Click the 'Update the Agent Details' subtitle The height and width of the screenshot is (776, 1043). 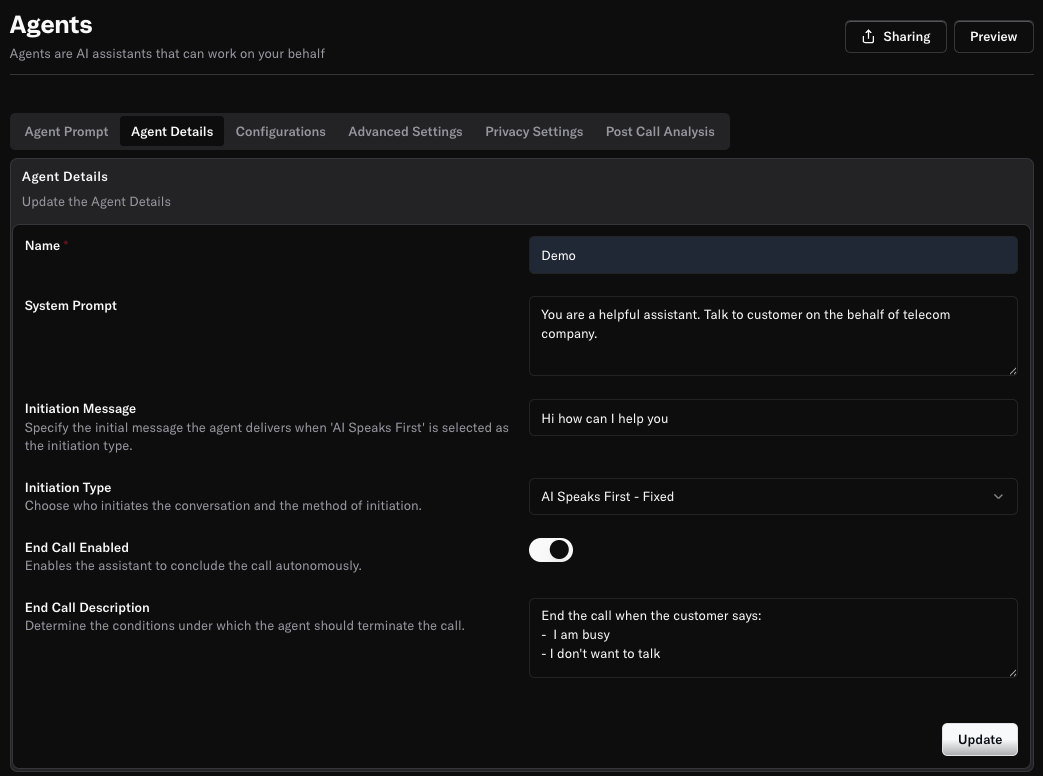96,201
